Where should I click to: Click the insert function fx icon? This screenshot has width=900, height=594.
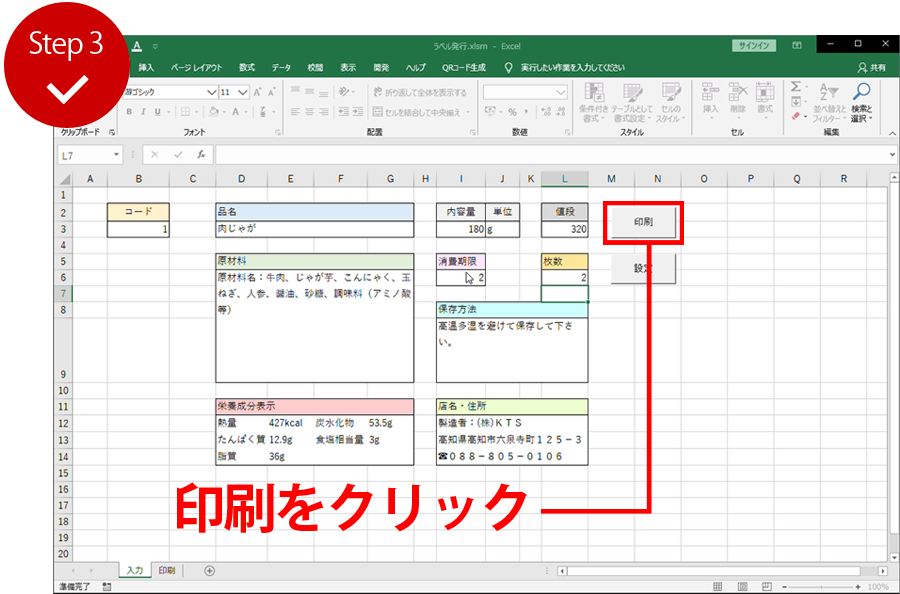201,154
